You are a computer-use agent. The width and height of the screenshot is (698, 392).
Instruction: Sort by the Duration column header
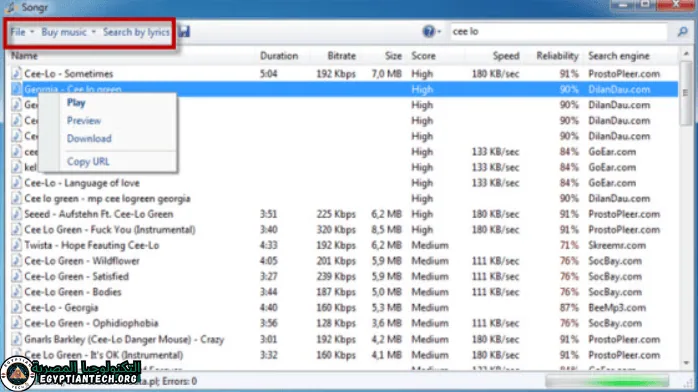(x=279, y=56)
